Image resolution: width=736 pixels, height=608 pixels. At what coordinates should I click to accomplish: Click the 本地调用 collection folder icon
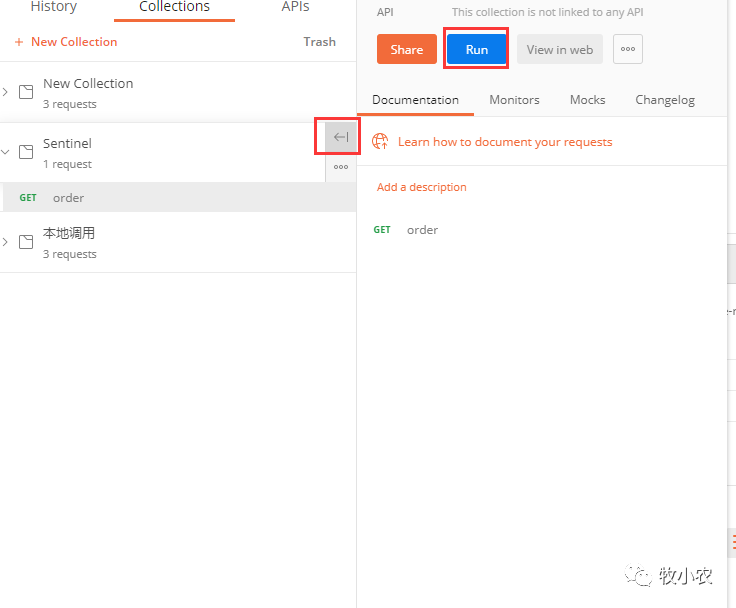coord(26,242)
